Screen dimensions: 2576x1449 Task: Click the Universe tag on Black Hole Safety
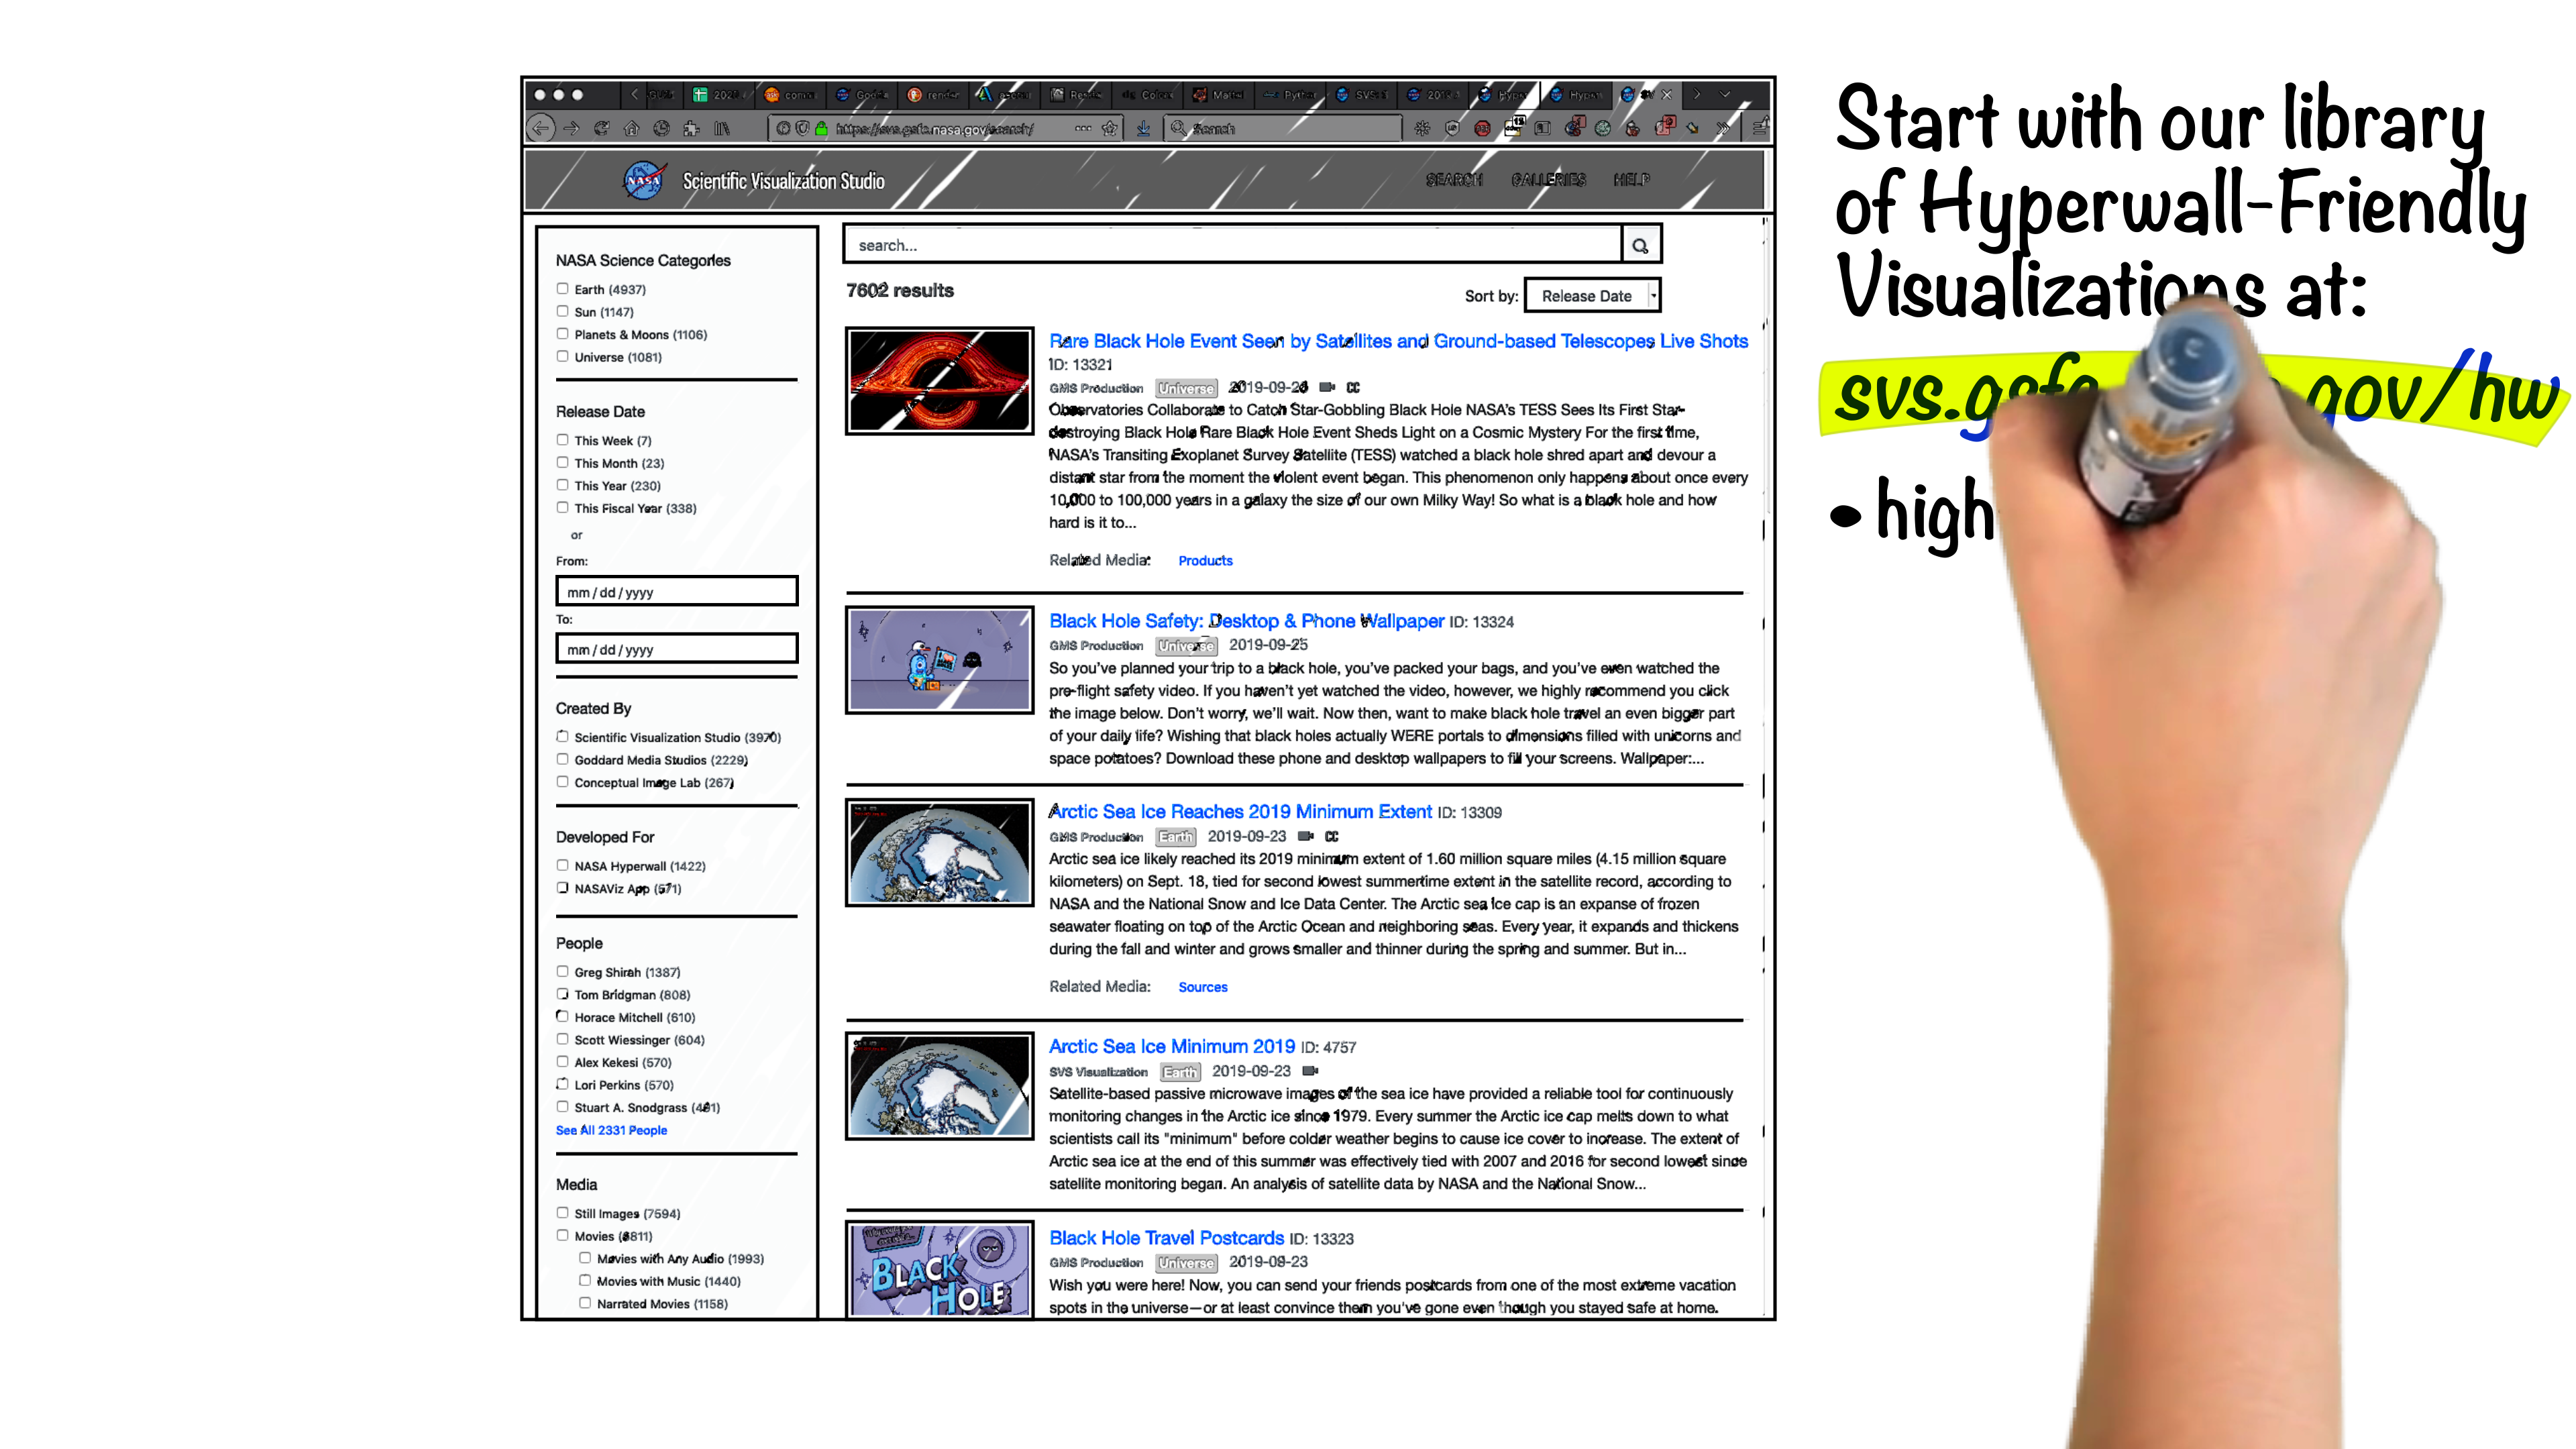click(x=1186, y=646)
